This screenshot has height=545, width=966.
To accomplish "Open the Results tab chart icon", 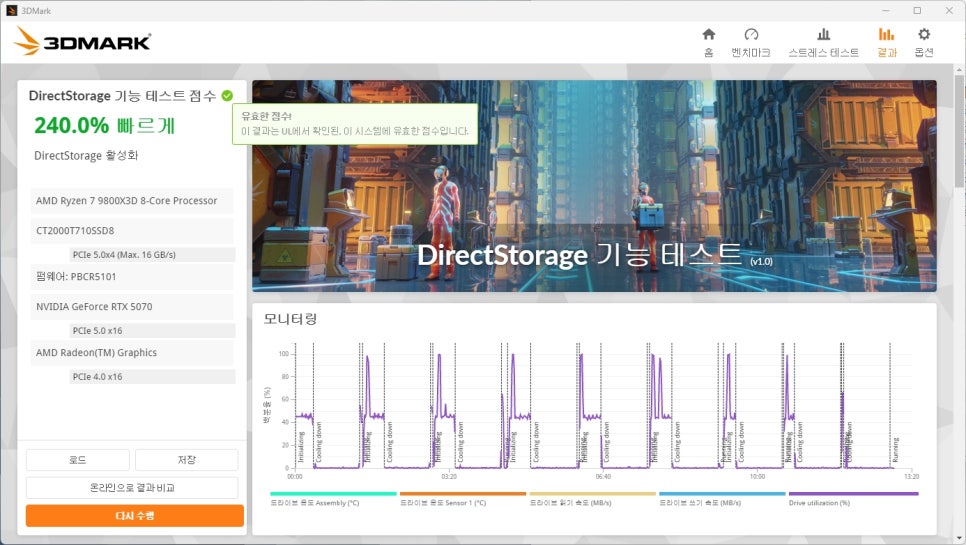I will [887, 34].
